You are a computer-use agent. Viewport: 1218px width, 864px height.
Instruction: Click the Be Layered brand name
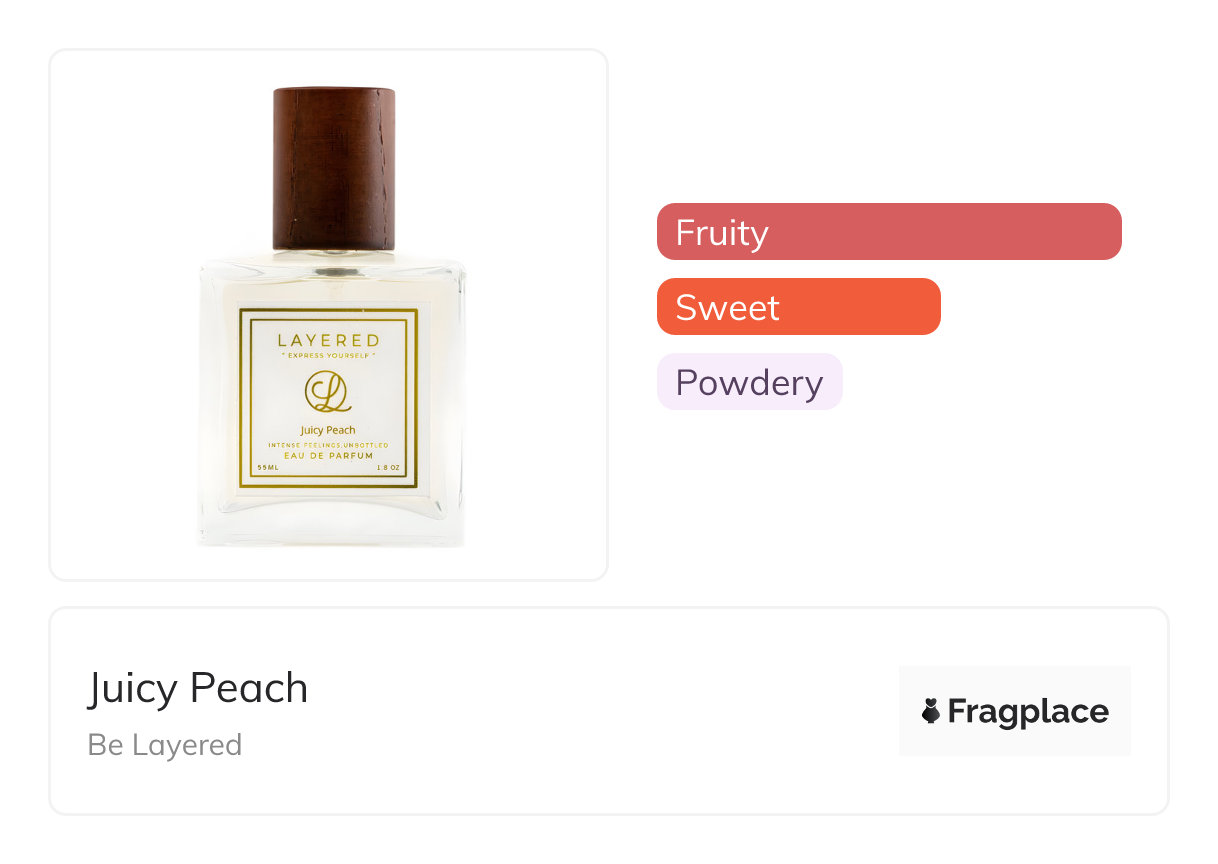click(165, 745)
